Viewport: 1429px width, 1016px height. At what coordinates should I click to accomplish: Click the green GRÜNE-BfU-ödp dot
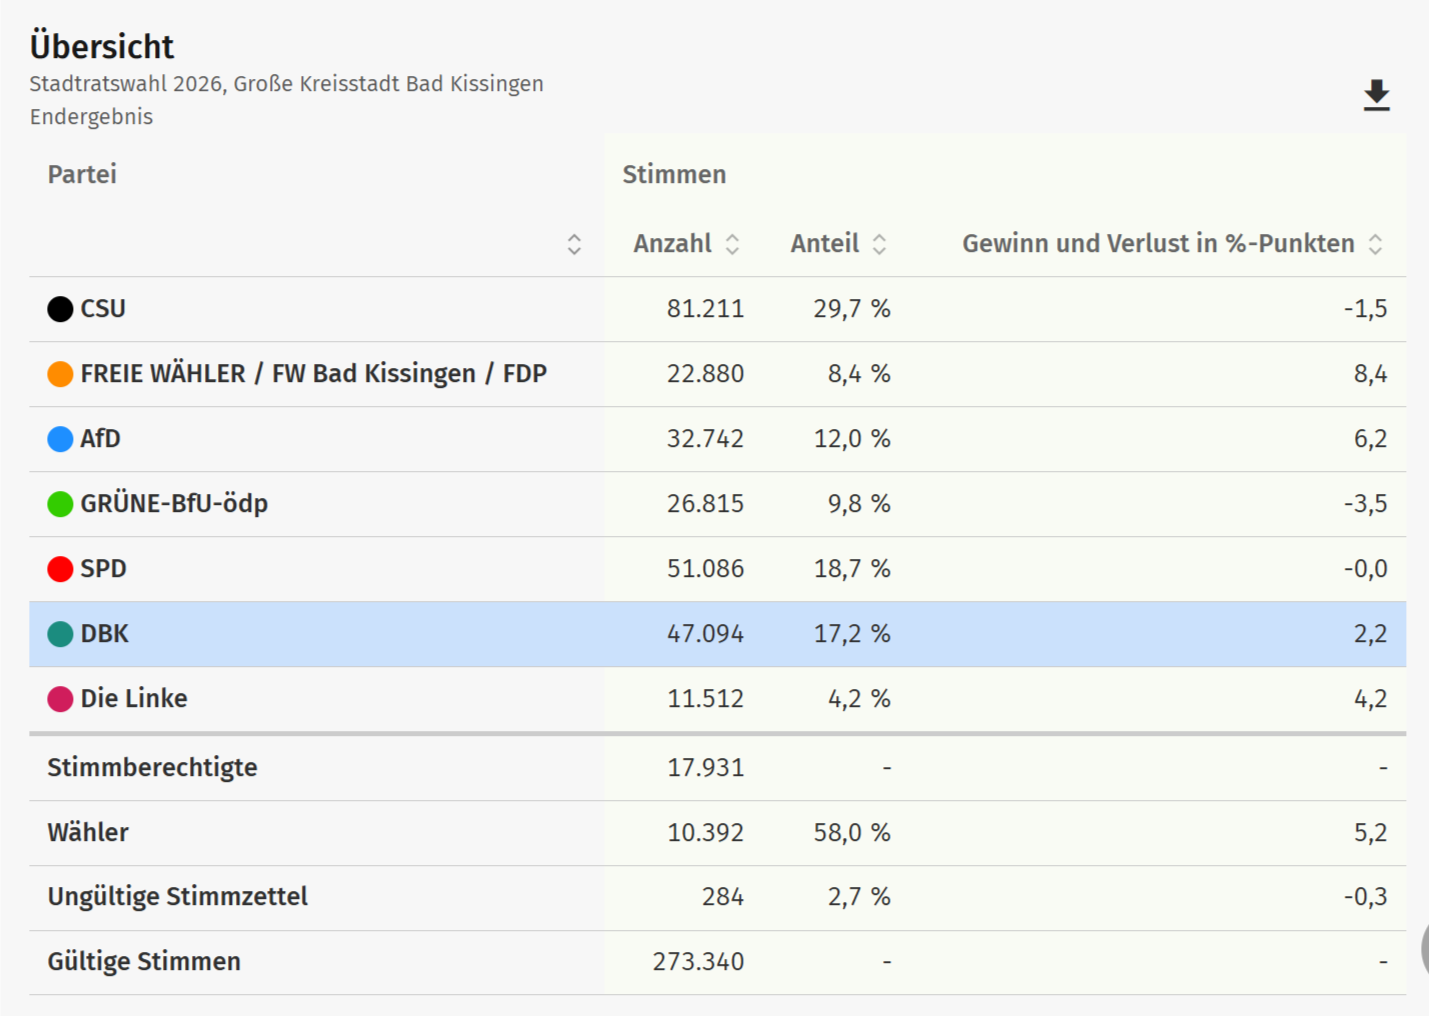point(60,504)
